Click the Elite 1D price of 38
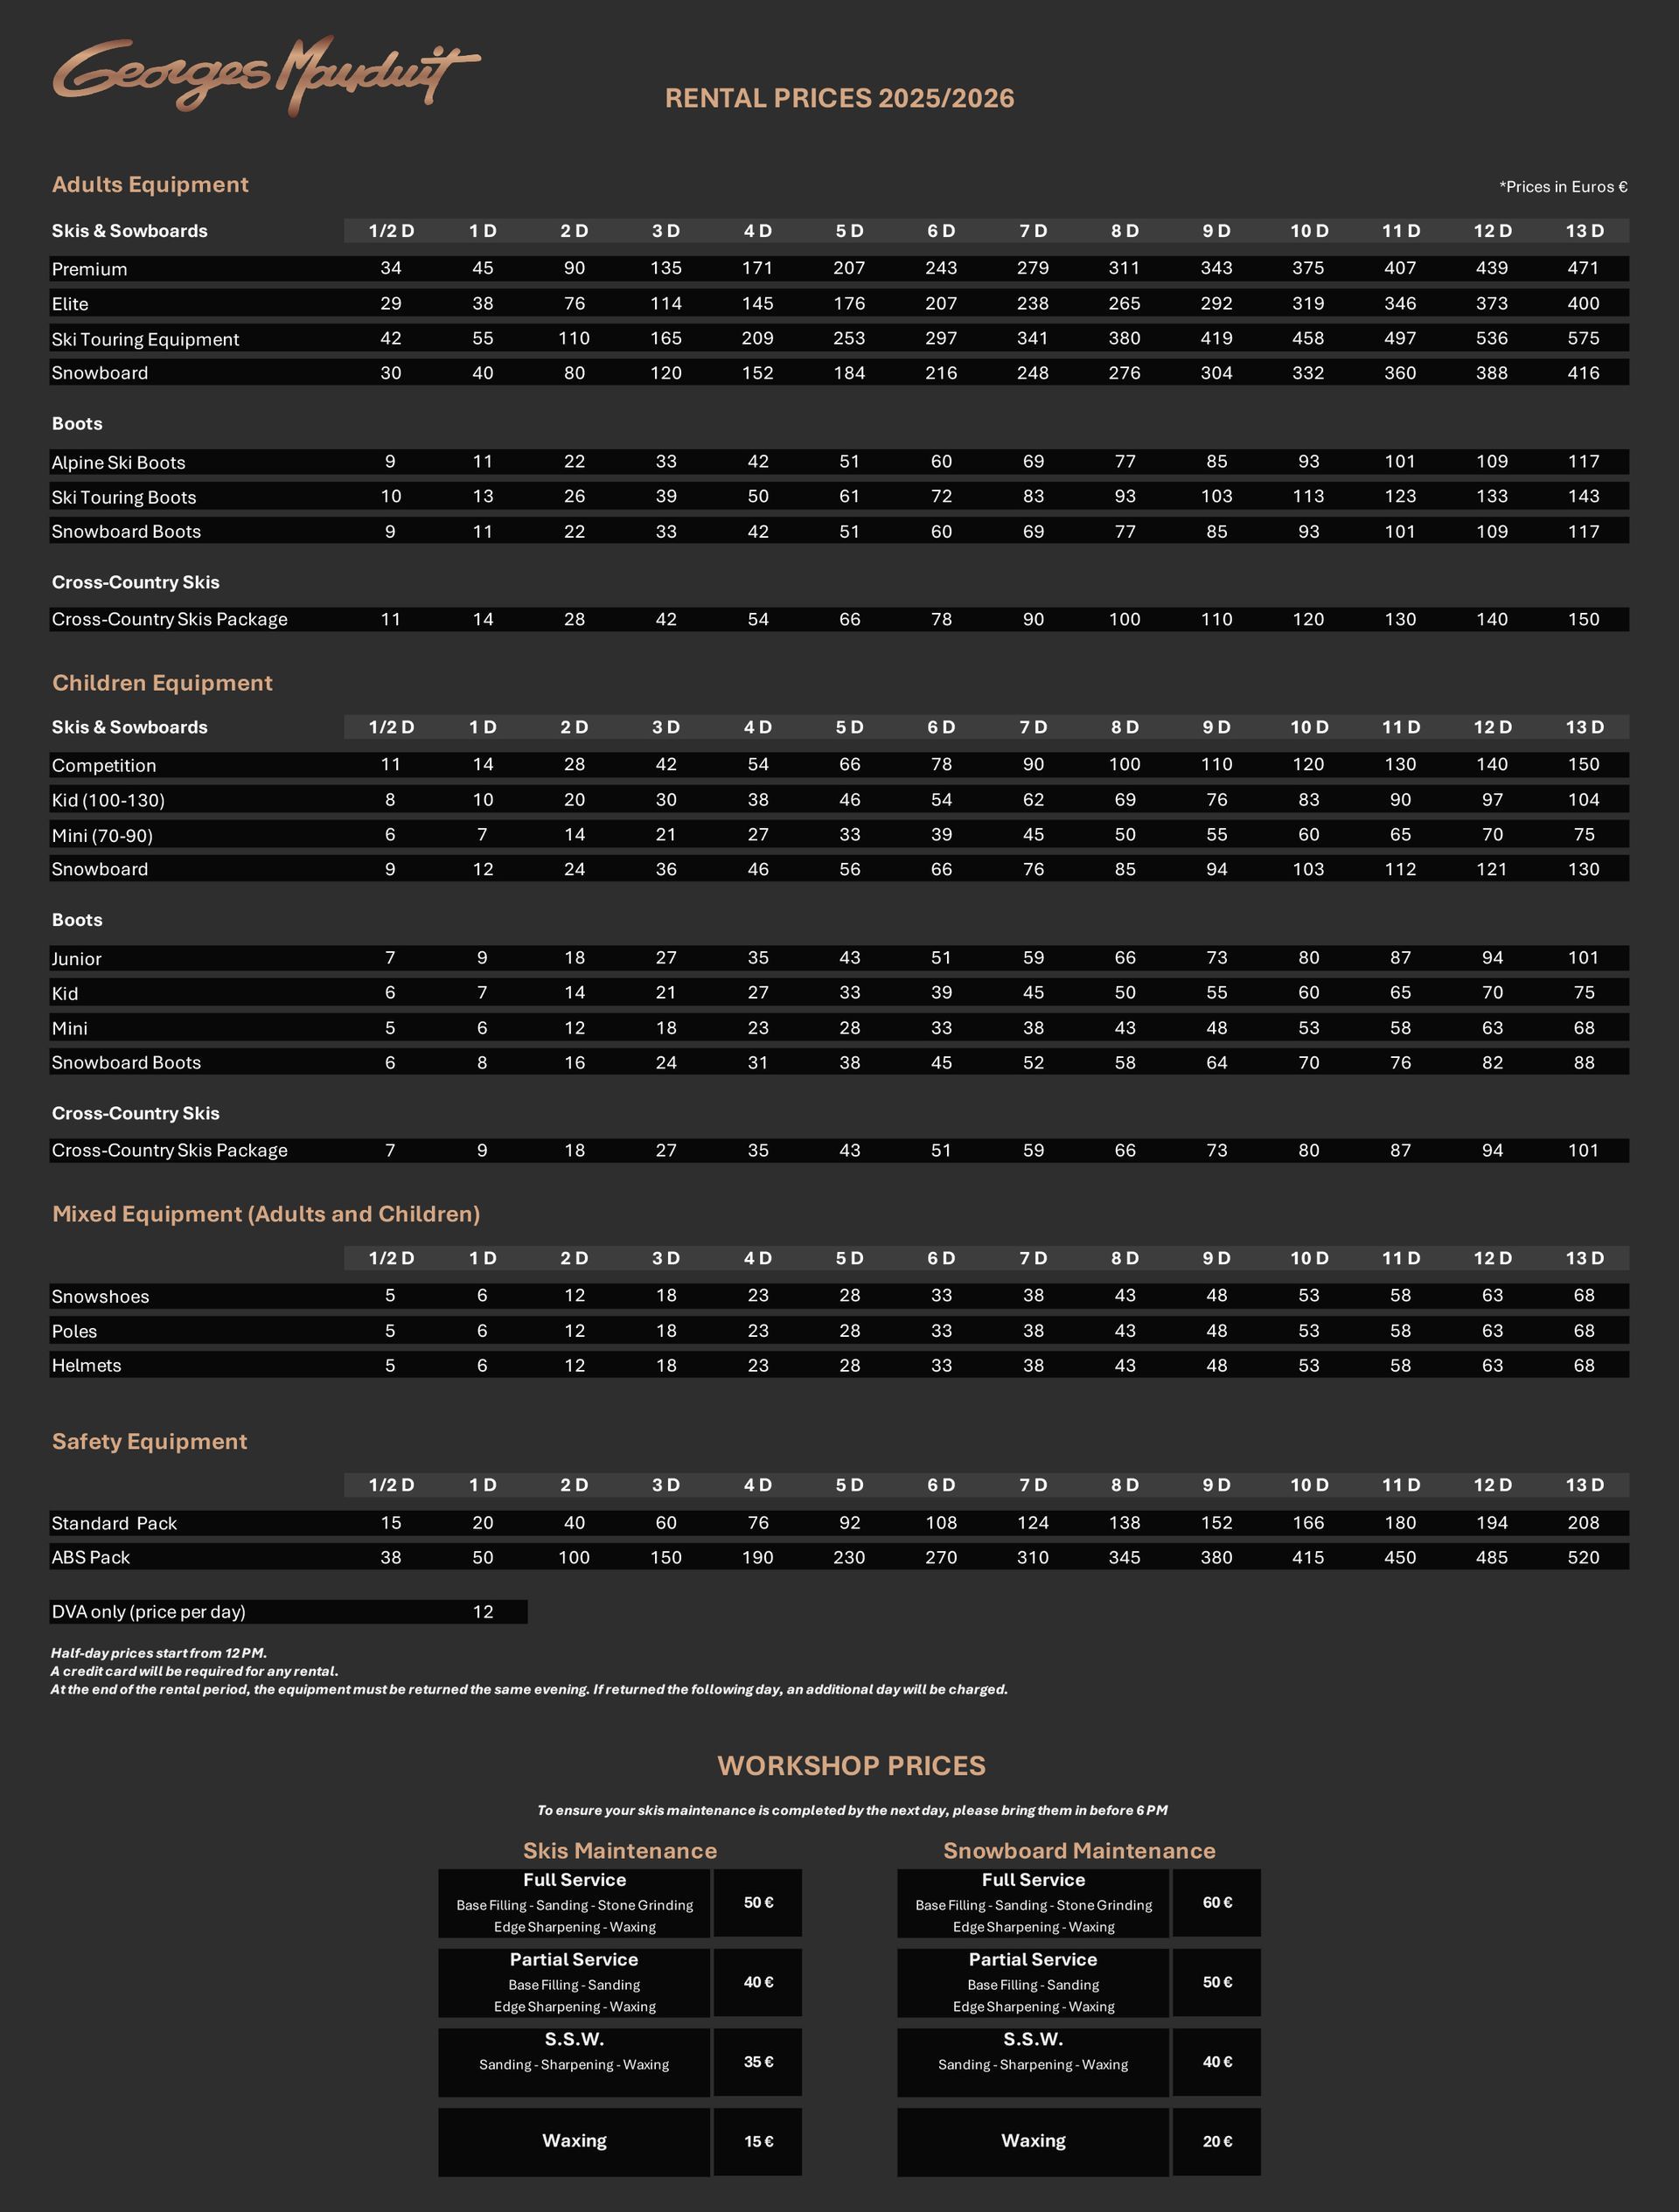The image size is (1679, 2212). coord(482,303)
